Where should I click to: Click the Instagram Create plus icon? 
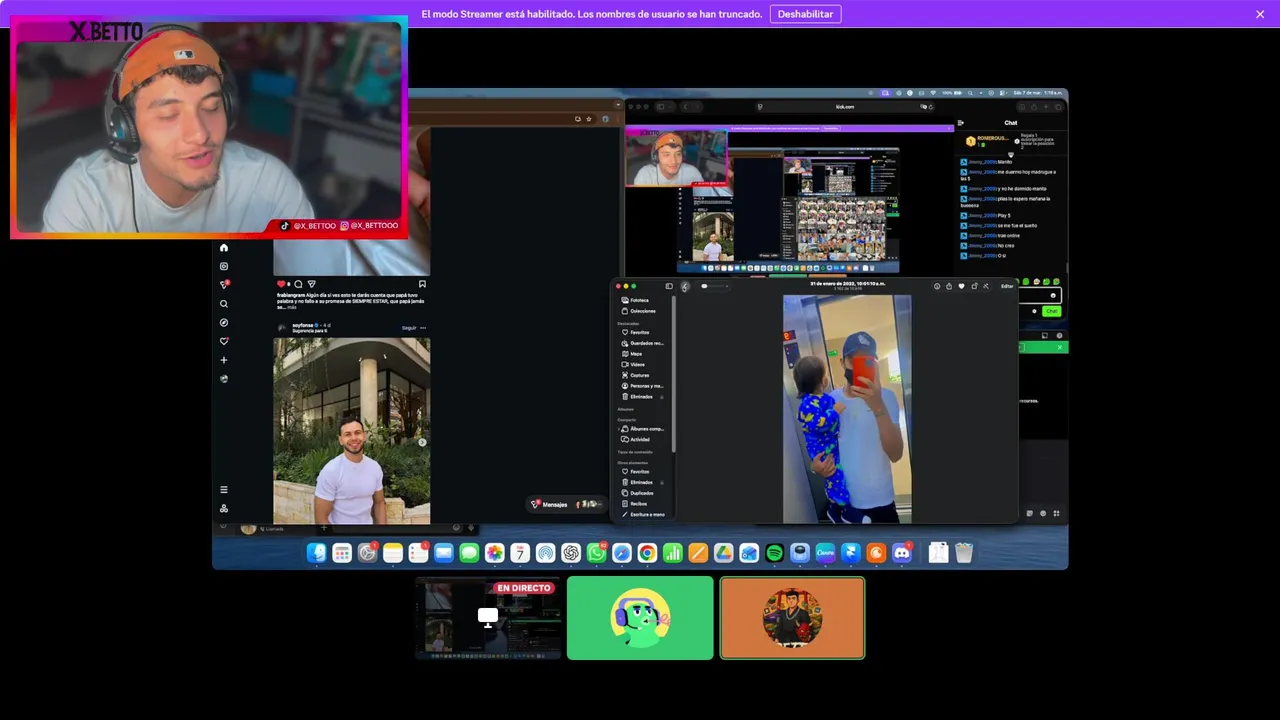[x=224, y=360]
